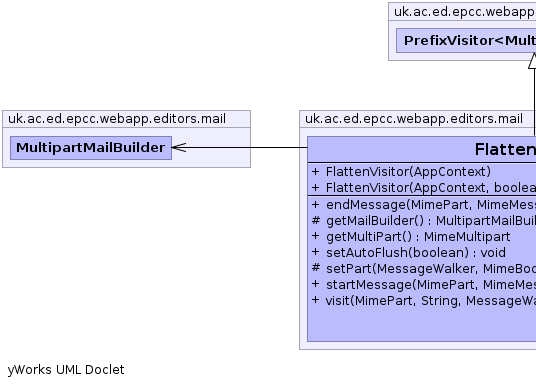Click the PrefixVisitor class box
Image resolution: width=536 pixels, height=387 pixels.
coord(466,41)
